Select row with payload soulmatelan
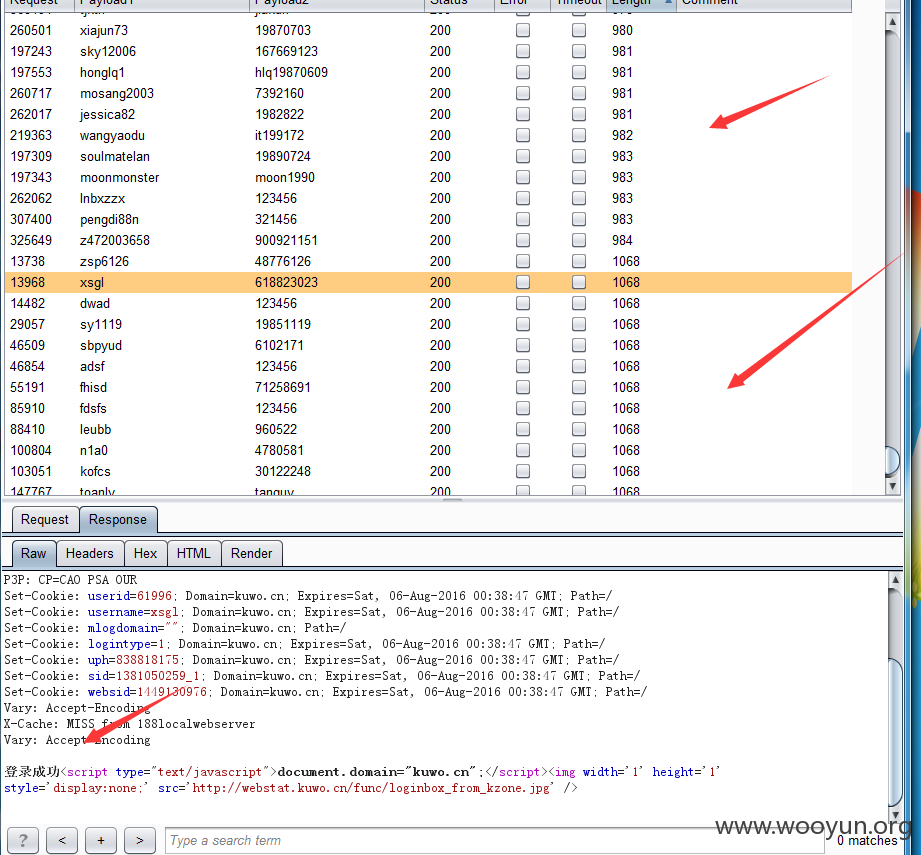This screenshot has height=855, width=921. point(428,156)
